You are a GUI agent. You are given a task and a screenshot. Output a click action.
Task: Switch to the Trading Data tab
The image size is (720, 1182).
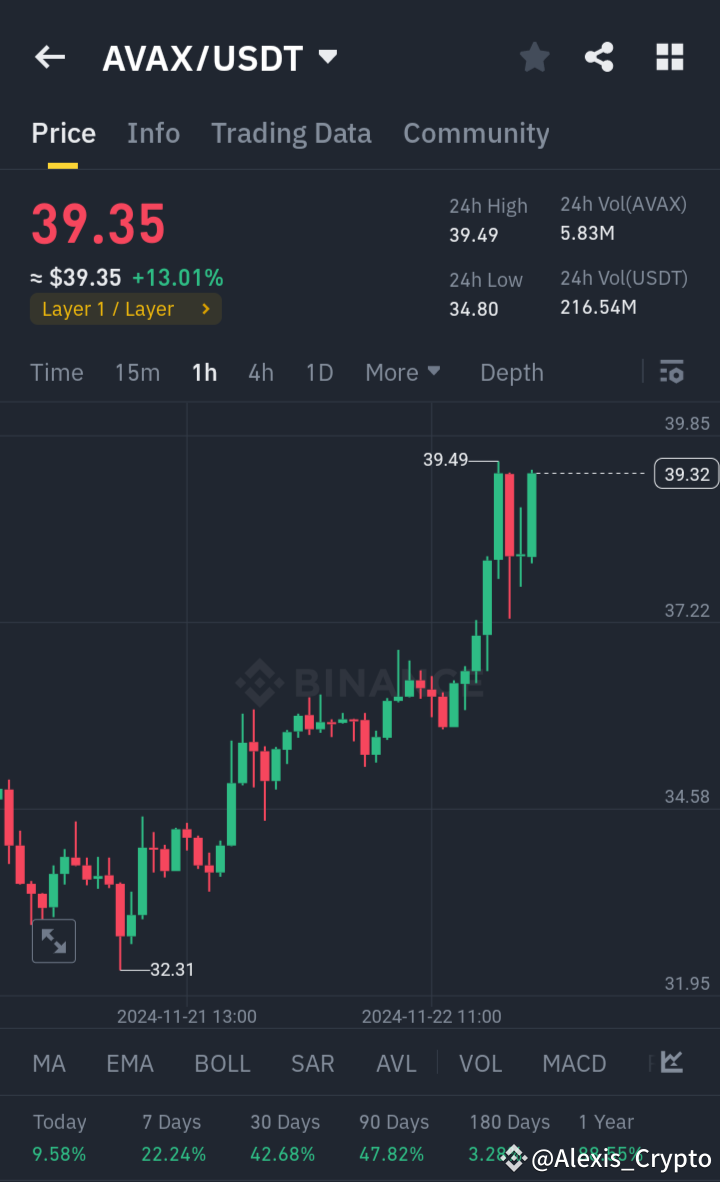[291, 133]
